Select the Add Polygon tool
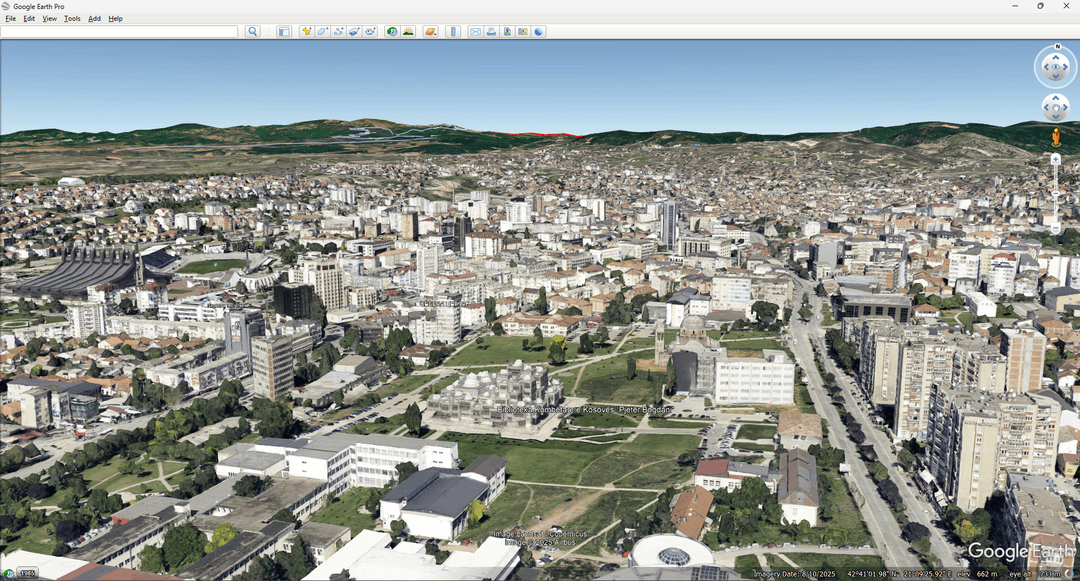Viewport: 1080px width, 581px height. coord(323,32)
